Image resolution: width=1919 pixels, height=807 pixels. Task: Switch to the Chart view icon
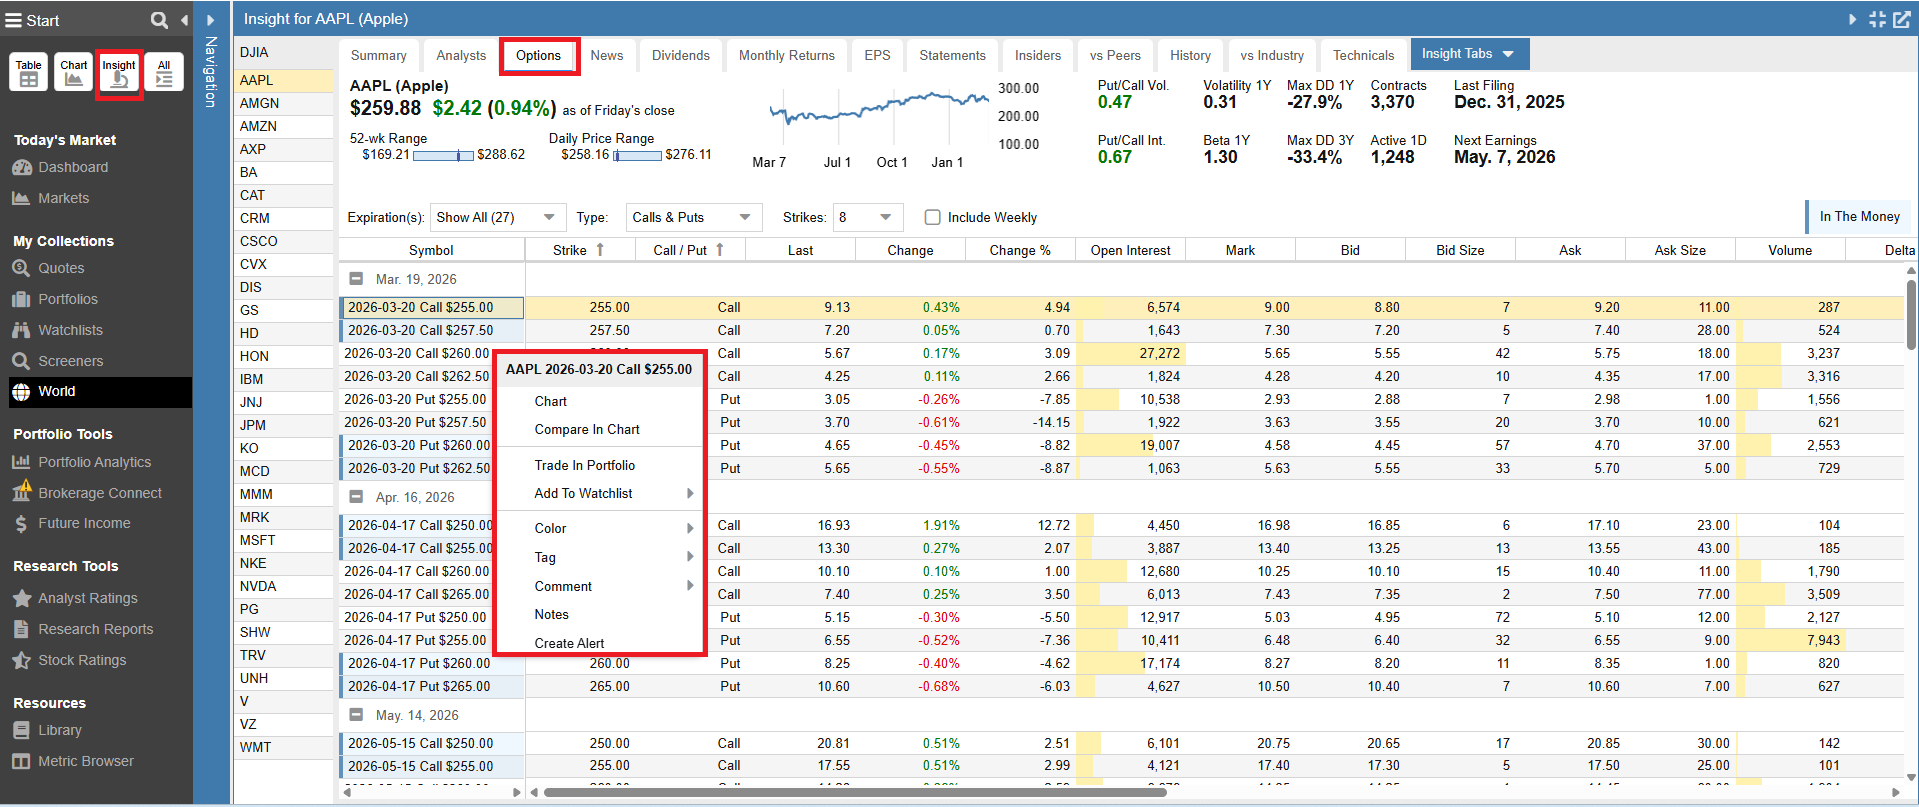pos(74,72)
